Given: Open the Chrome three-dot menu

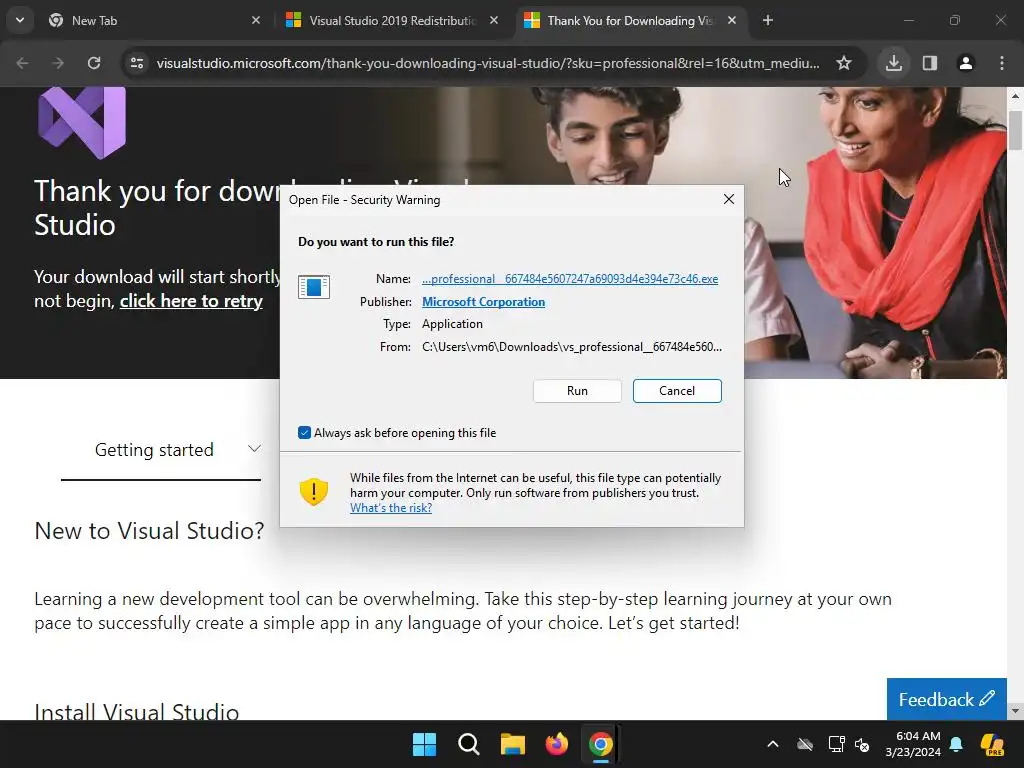Looking at the screenshot, I should 1002,63.
